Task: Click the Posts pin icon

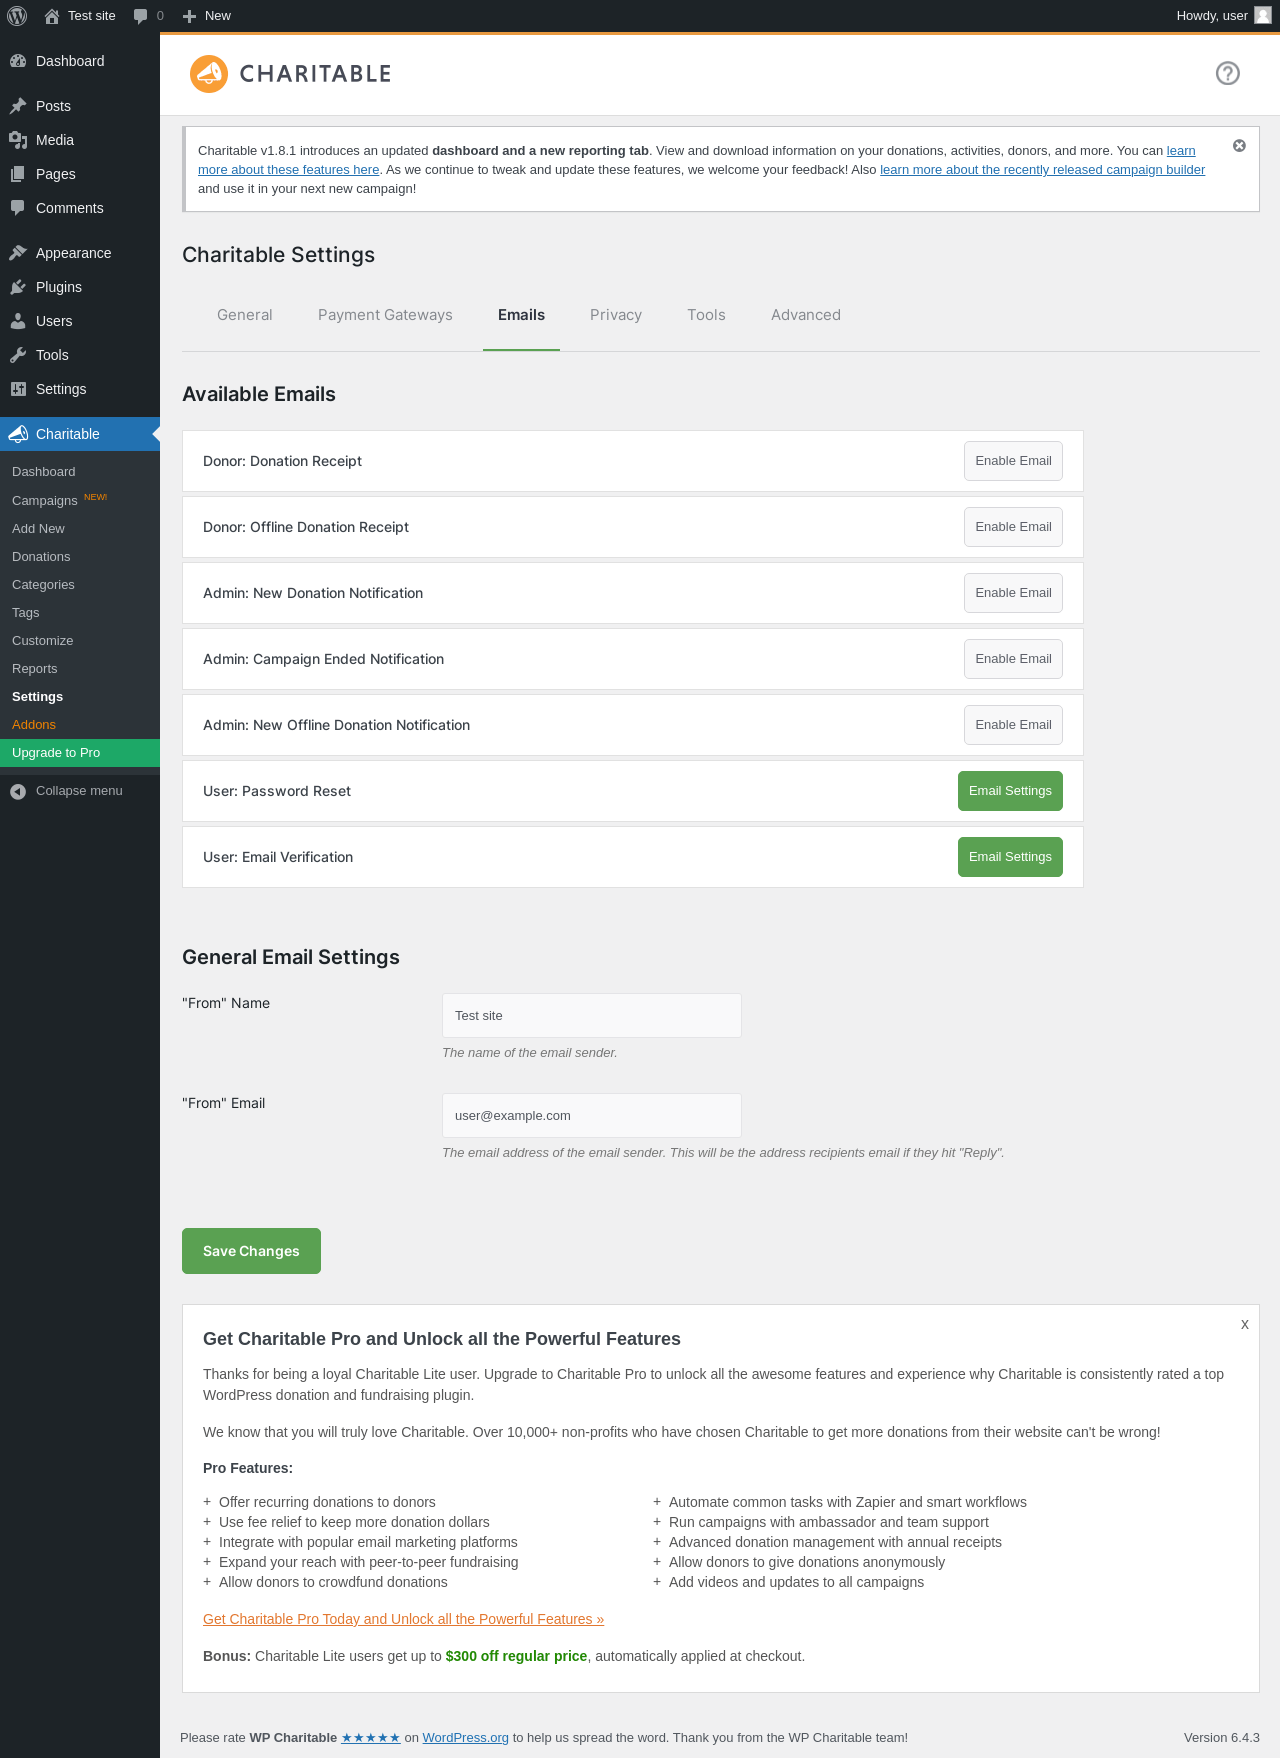Action: [18, 106]
